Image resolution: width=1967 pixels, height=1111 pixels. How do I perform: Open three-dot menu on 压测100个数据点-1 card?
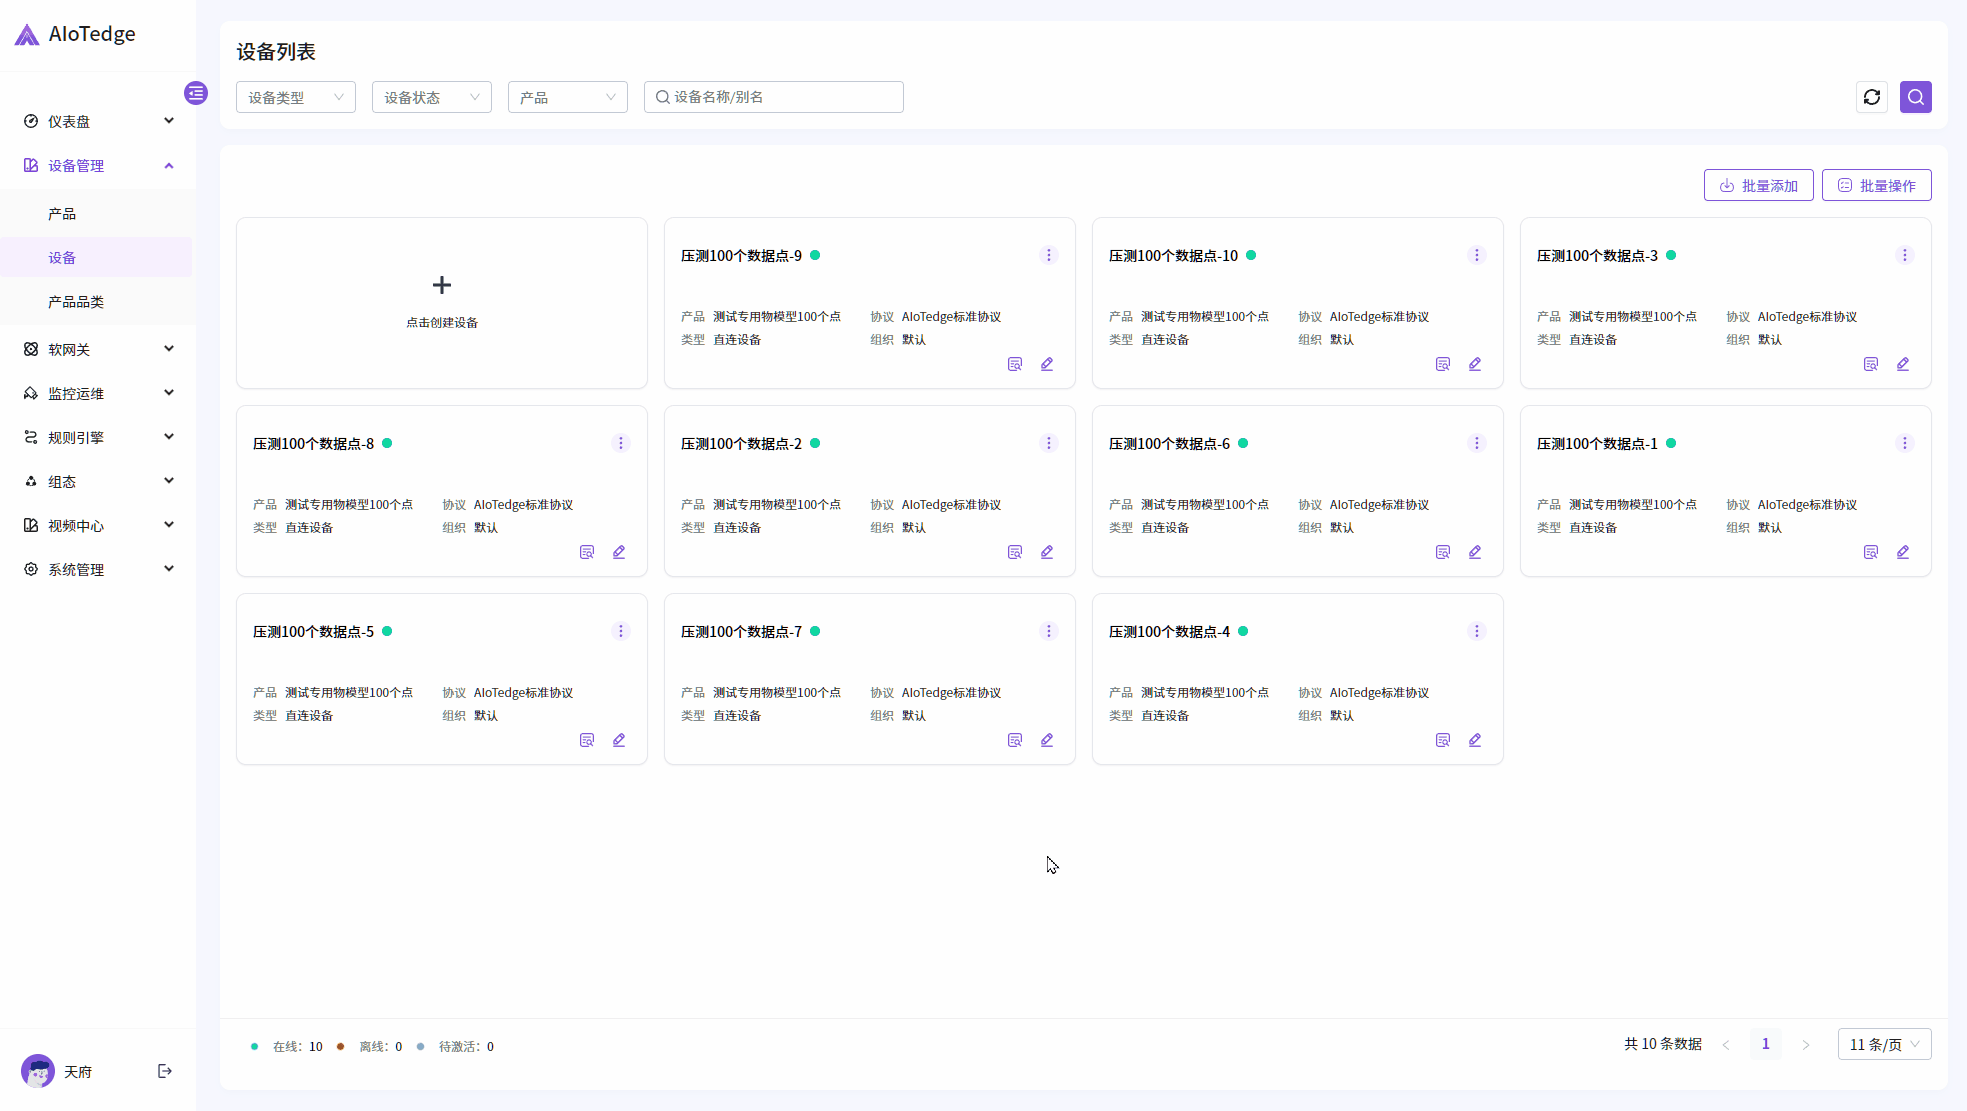click(x=1904, y=443)
